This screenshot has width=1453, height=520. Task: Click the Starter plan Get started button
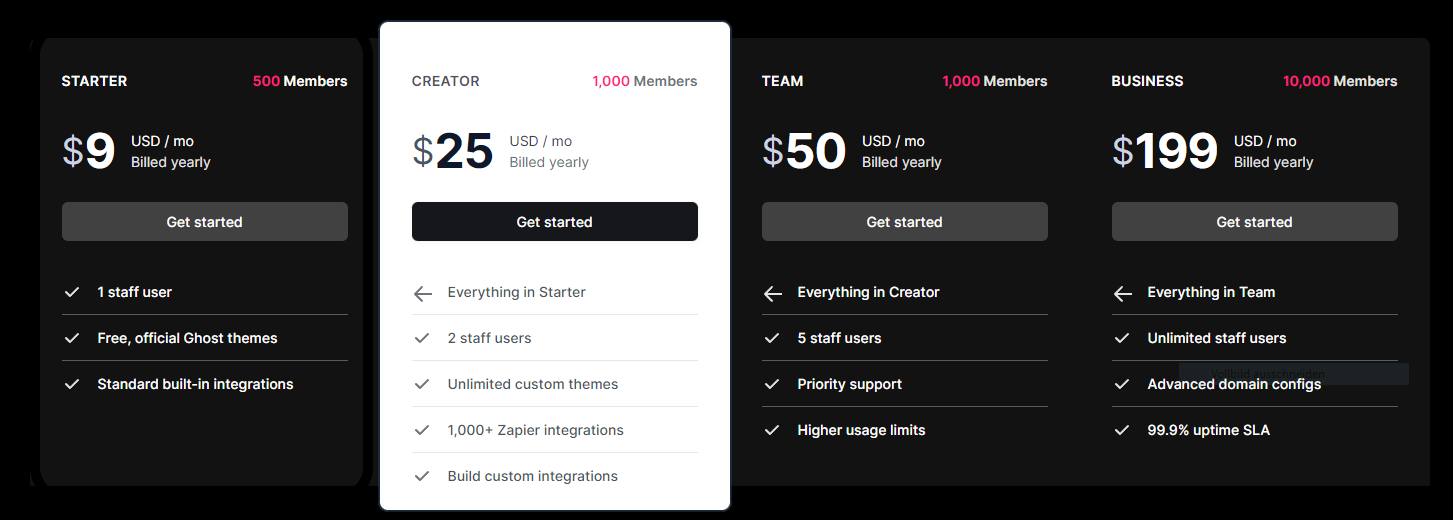point(205,222)
